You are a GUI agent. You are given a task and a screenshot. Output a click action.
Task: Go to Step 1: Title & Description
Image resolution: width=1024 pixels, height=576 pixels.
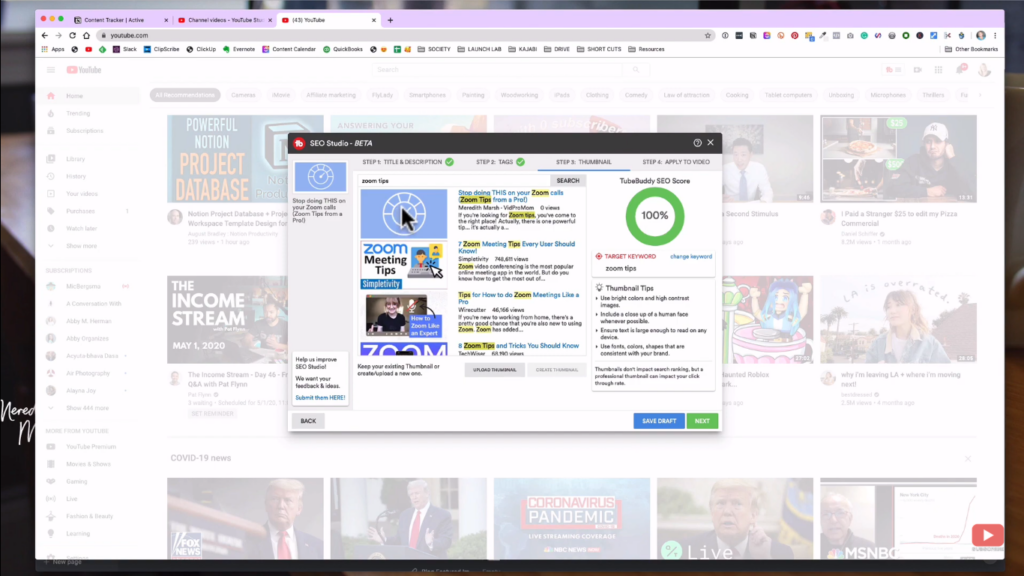click(408, 162)
